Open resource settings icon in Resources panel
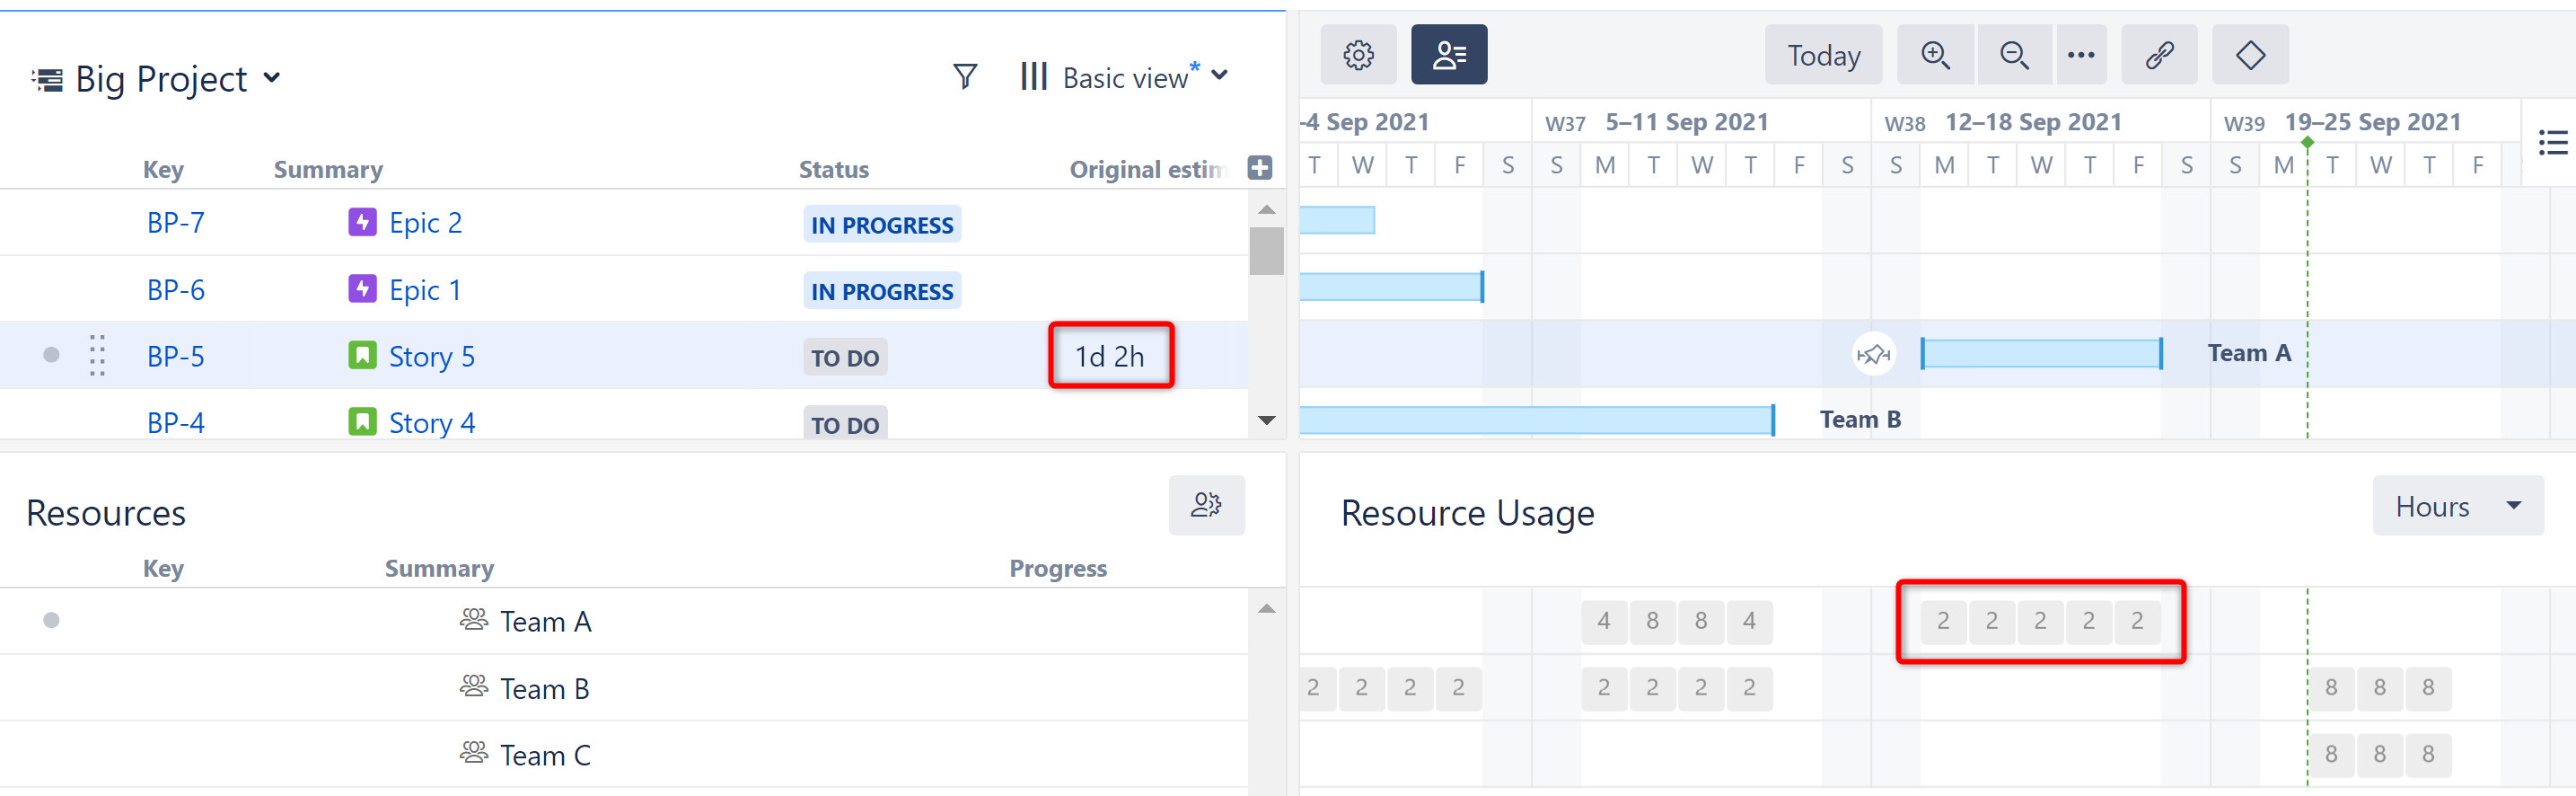Screen dimensions: 2576x796 point(1206,505)
